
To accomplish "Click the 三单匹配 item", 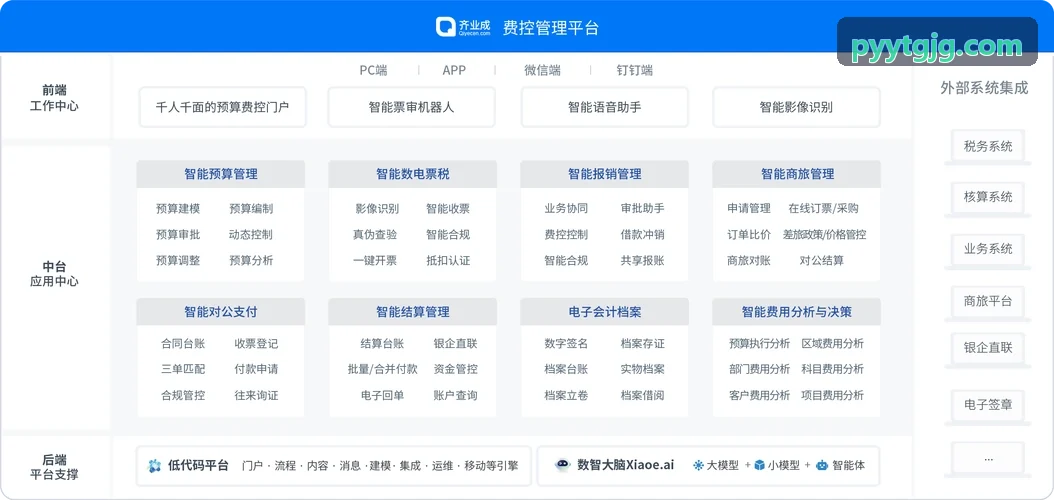I will click(x=183, y=369).
